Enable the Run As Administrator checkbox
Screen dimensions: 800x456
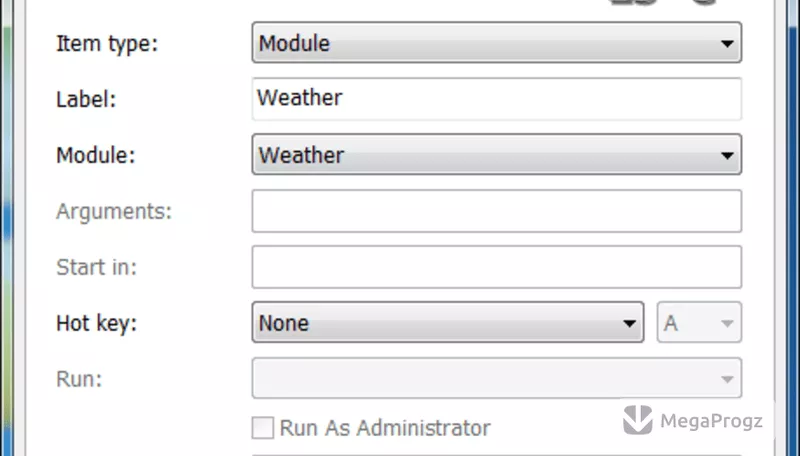tap(263, 427)
